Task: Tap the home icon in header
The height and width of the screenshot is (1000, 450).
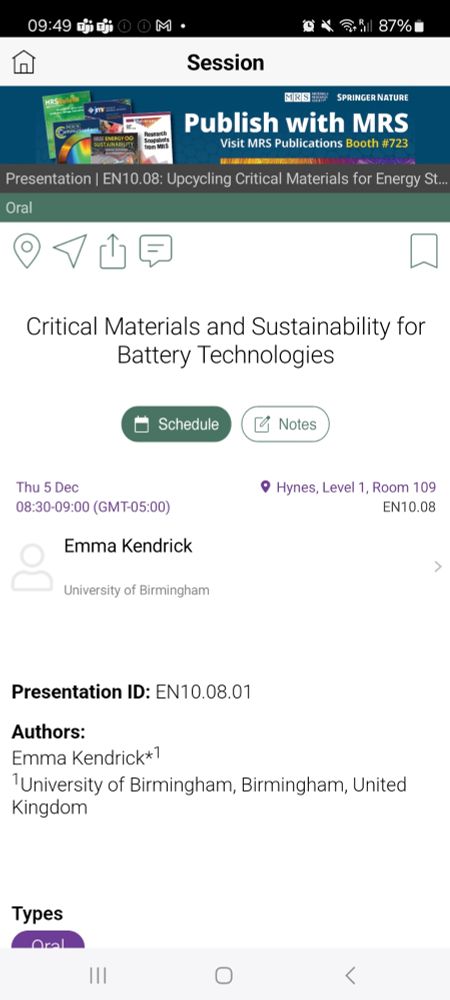Action: click(x=24, y=62)
